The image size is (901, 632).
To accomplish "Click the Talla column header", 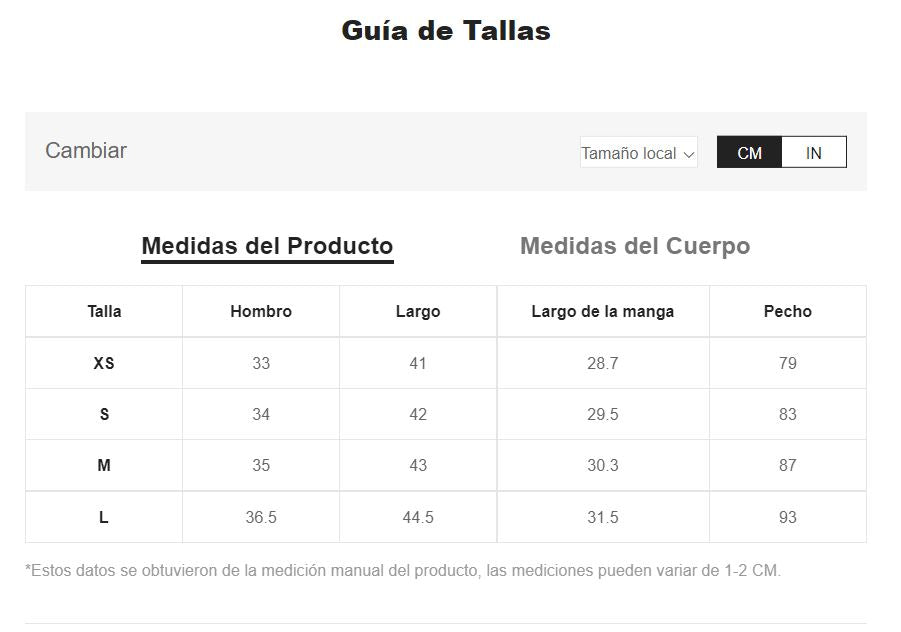I will pos(104,311).
